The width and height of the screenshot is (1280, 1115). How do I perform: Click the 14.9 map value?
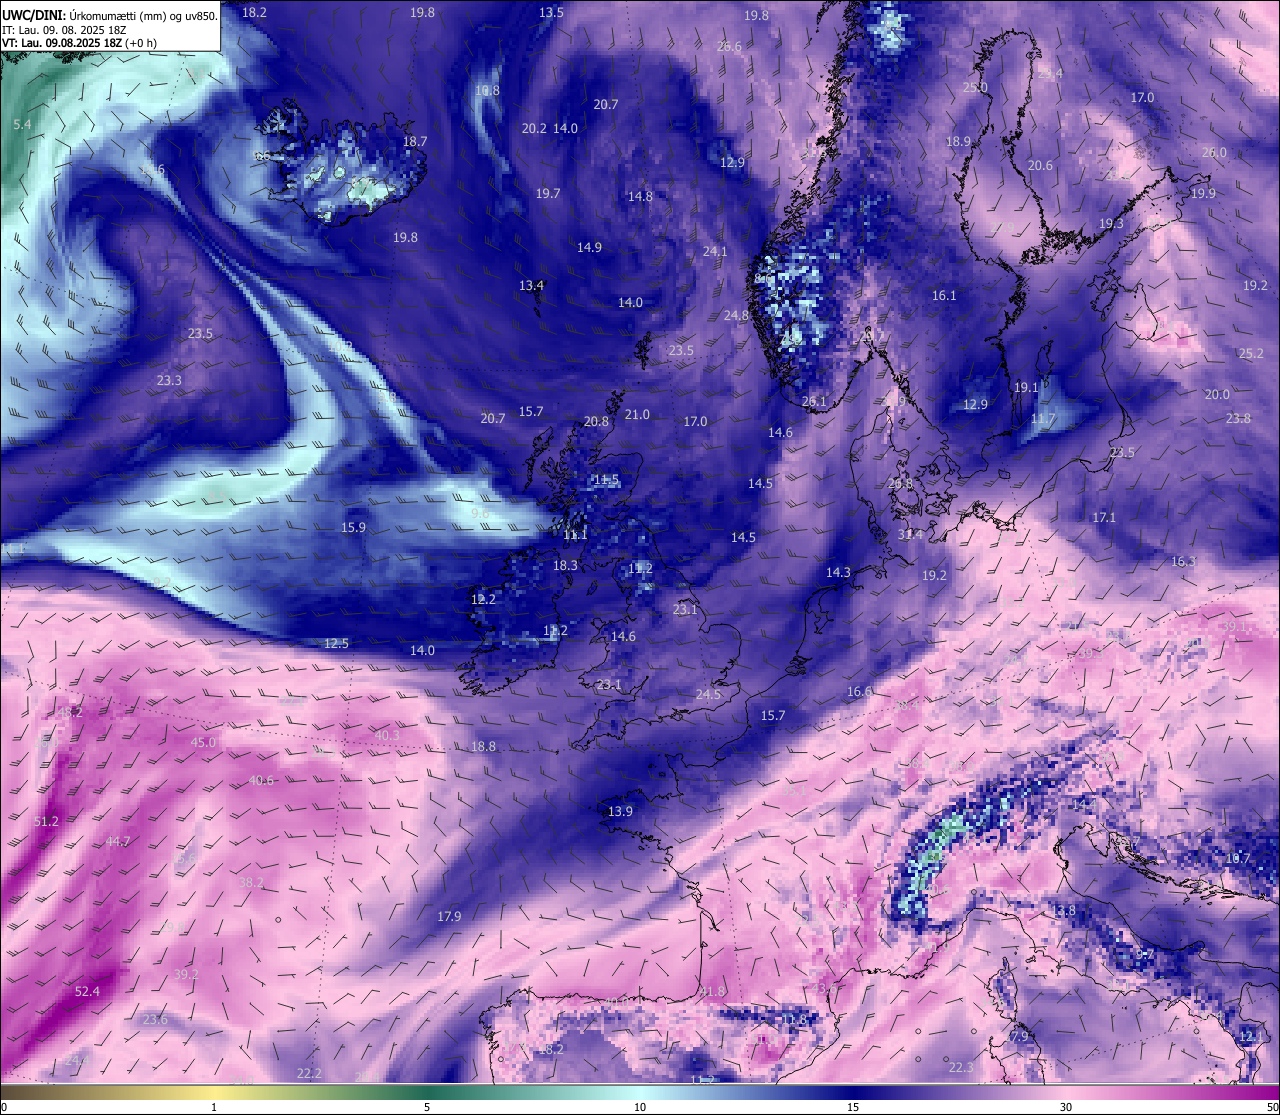pos(589,247)
